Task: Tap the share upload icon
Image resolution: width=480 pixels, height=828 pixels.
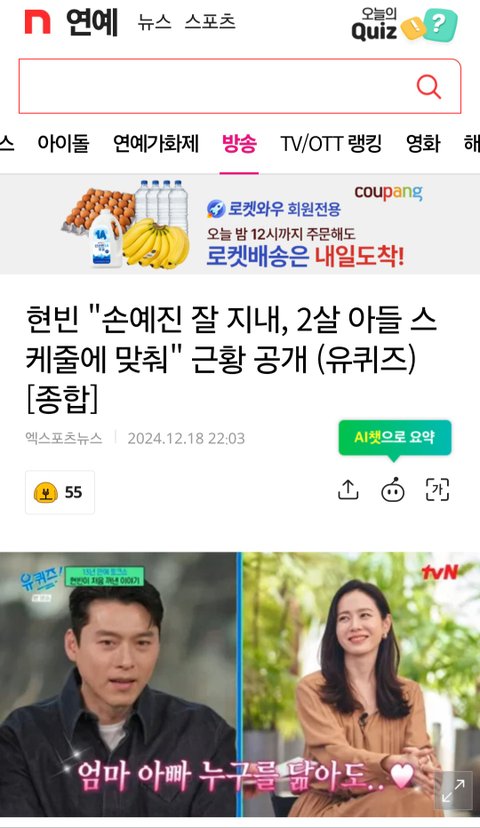Action: pos(348,490)
